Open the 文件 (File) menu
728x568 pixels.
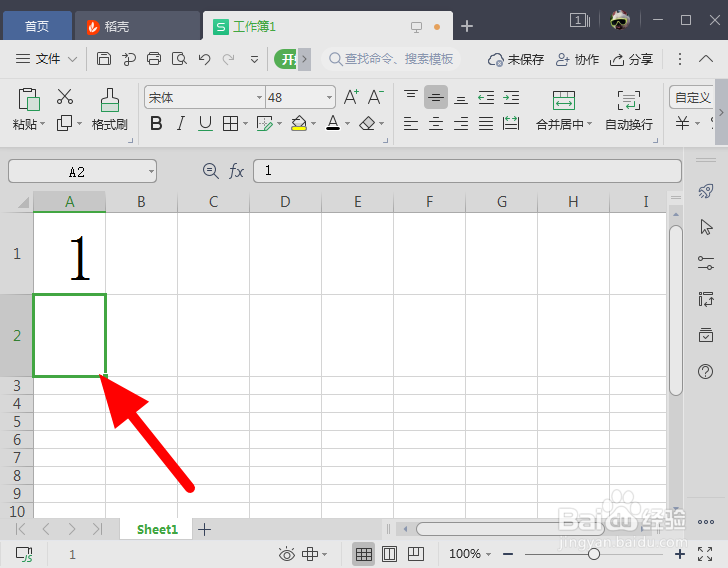pyautogui.click(x=46, y=59)
